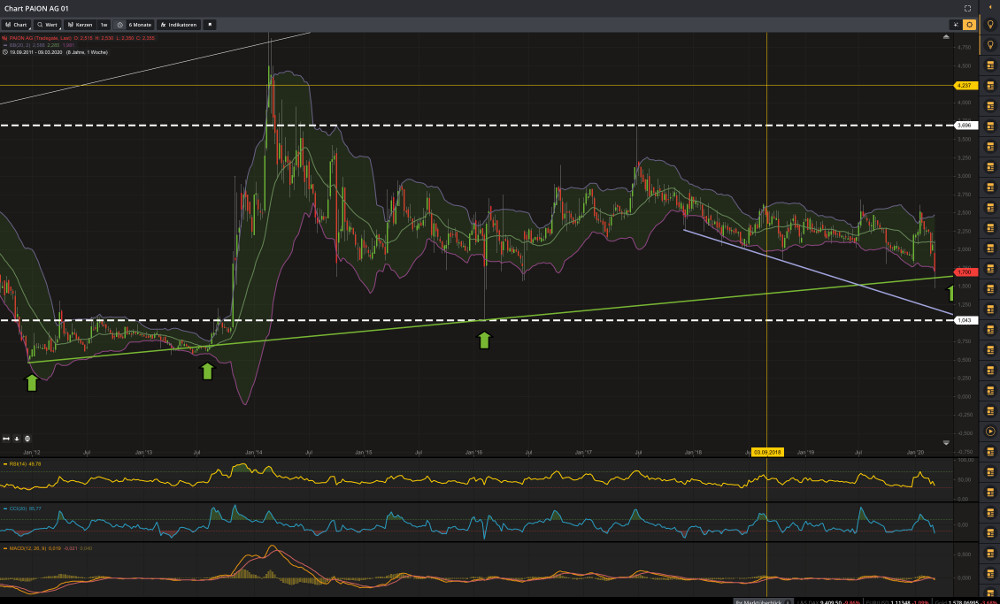Click the green arrow marker near Jul 2013
The width and height of the screenshot is (1000, 604).
tap(207, 371)
